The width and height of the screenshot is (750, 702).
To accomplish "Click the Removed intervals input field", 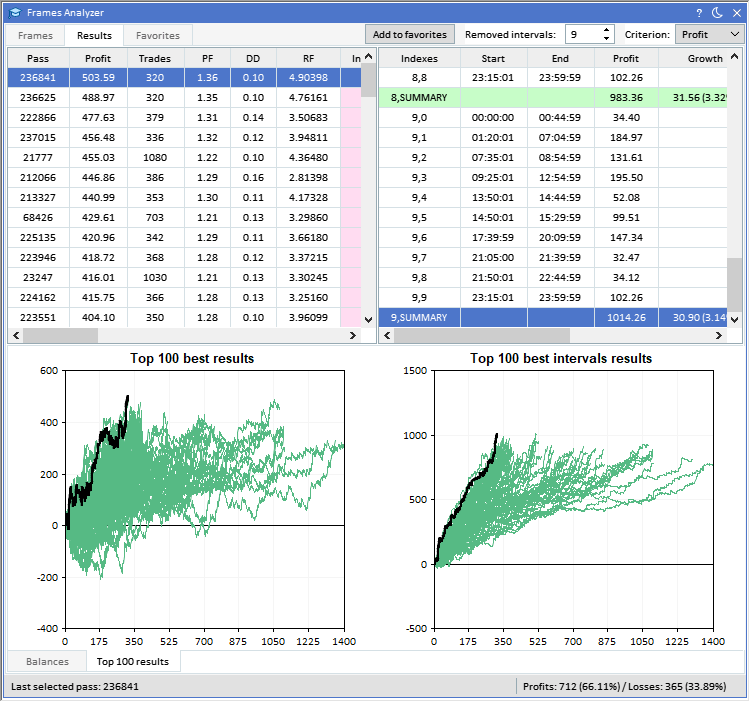I will click(584, 34).
